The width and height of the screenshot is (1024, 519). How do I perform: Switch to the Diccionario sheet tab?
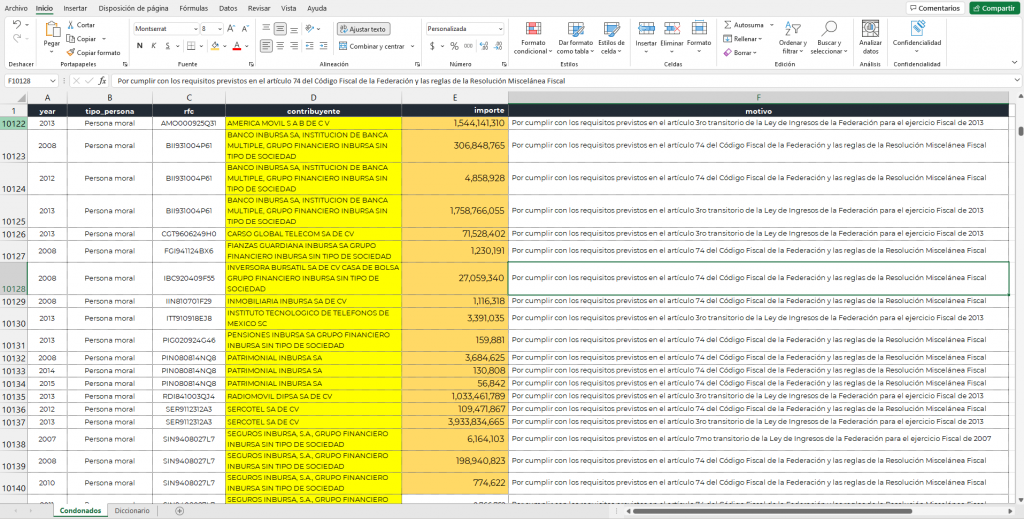click(x=132, y=511)
